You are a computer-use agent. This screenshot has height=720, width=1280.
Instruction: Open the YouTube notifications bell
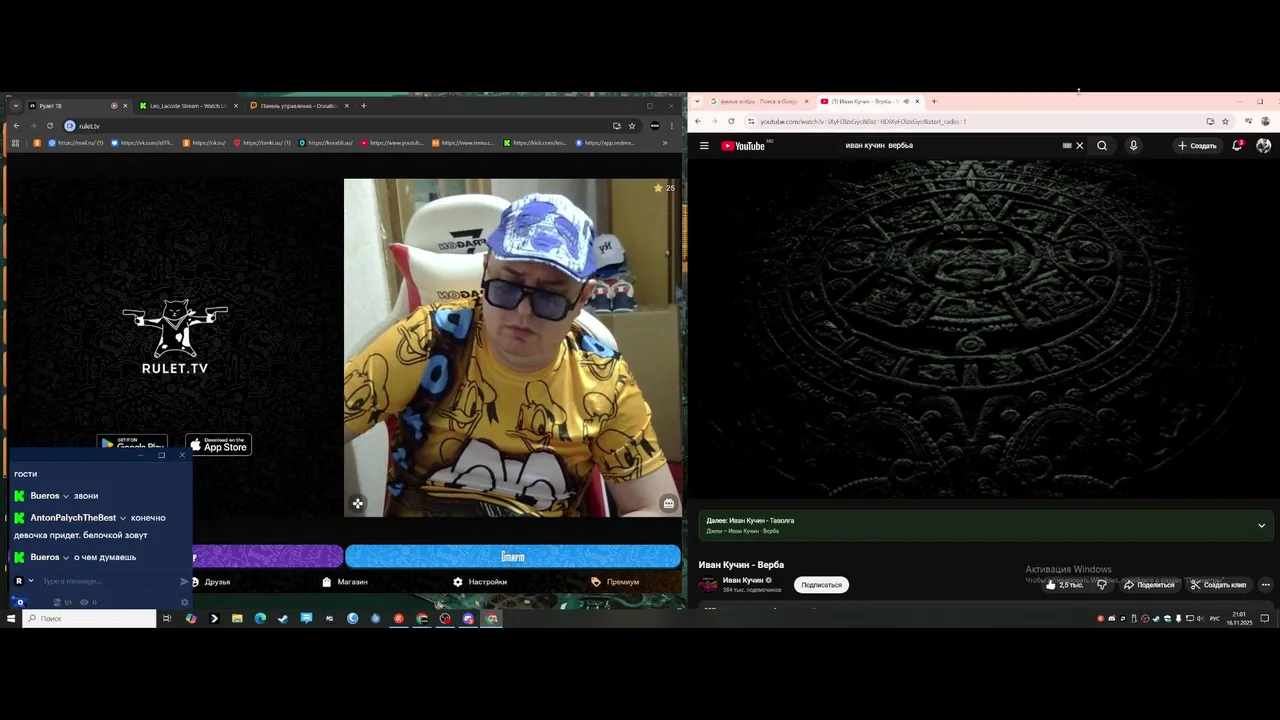coord(1237,145)
